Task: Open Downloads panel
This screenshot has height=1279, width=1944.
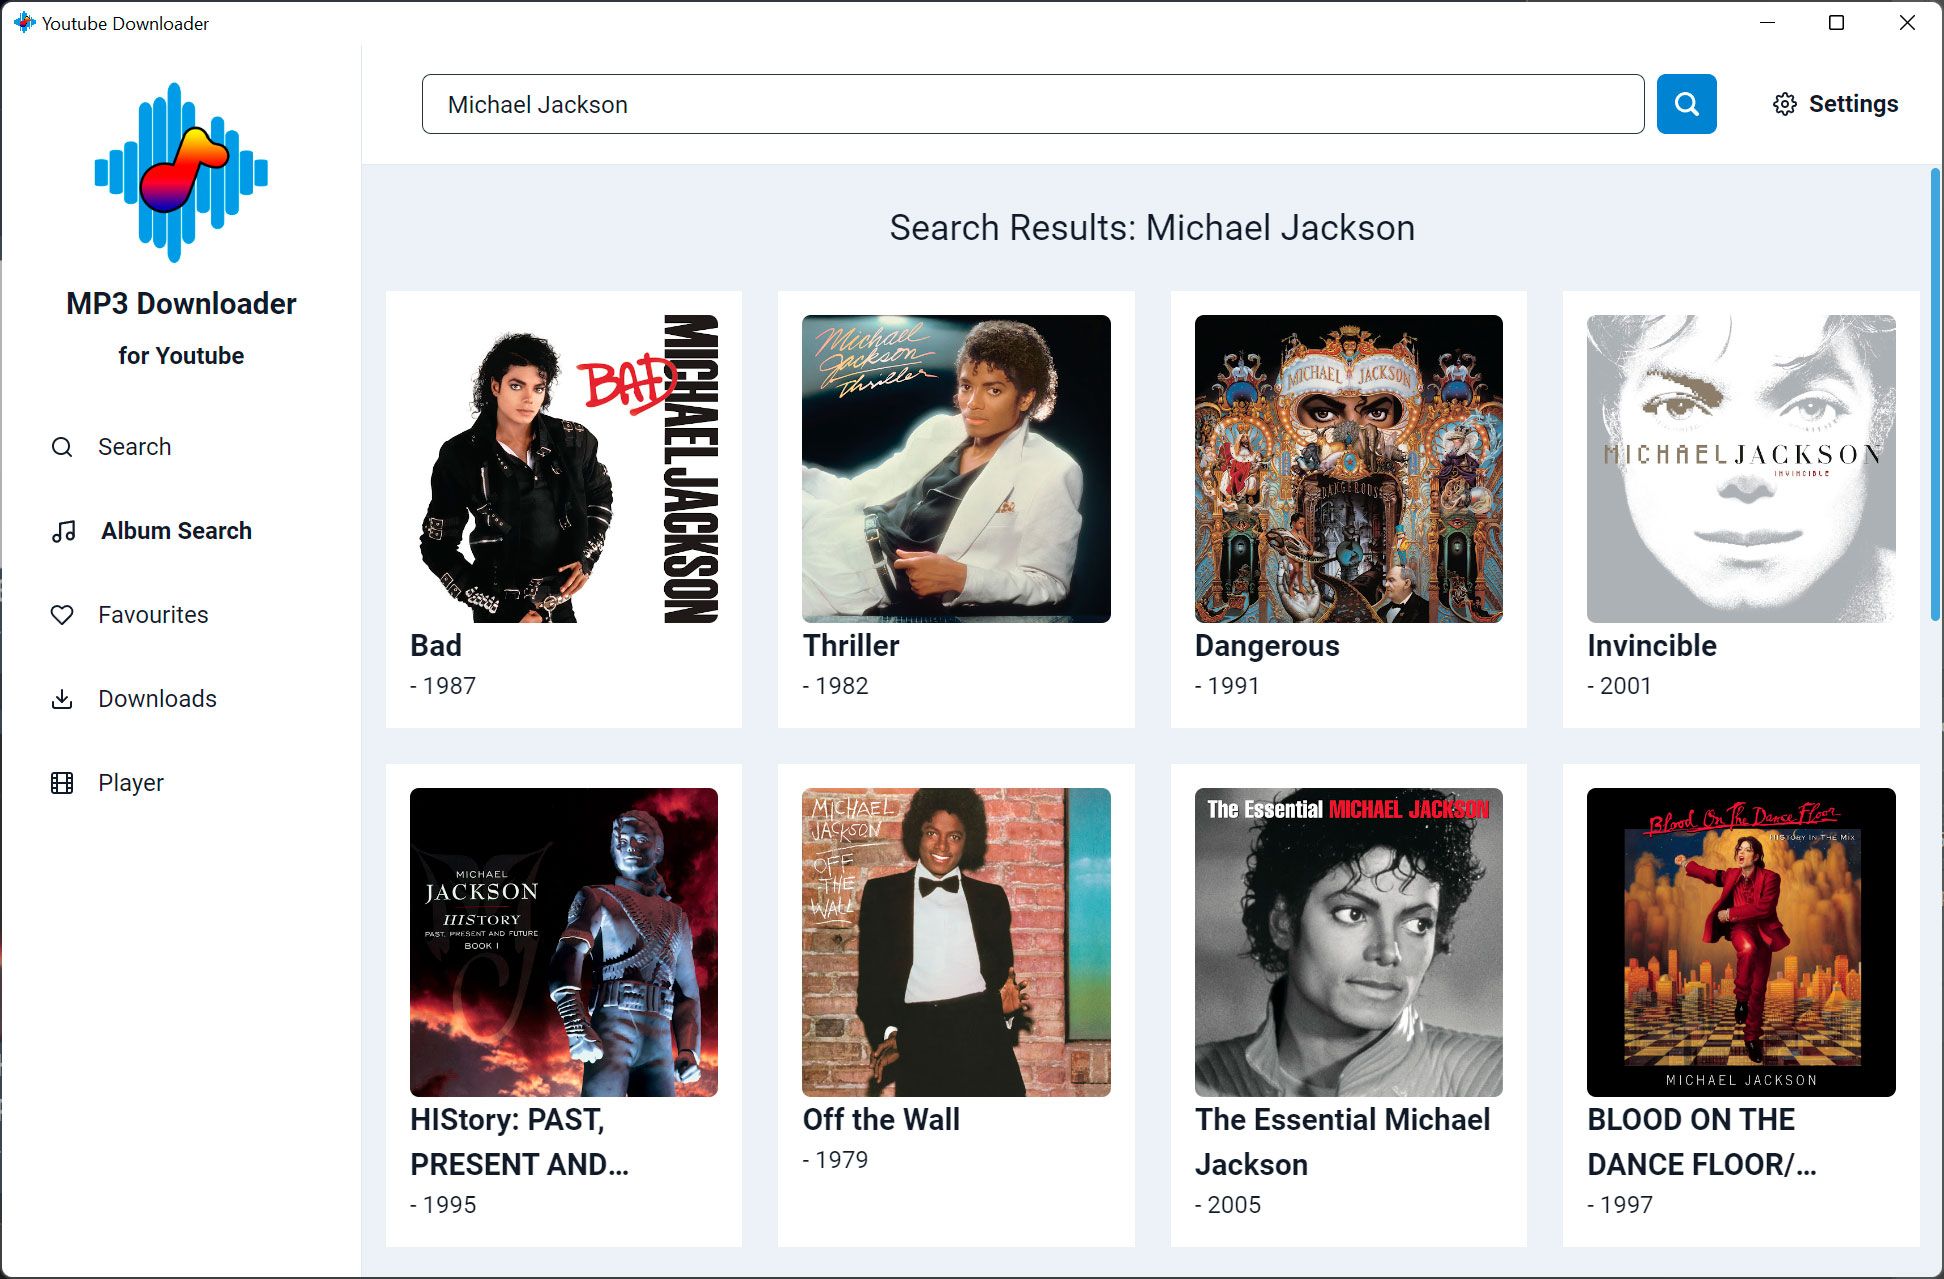Action: coord(157,698)
